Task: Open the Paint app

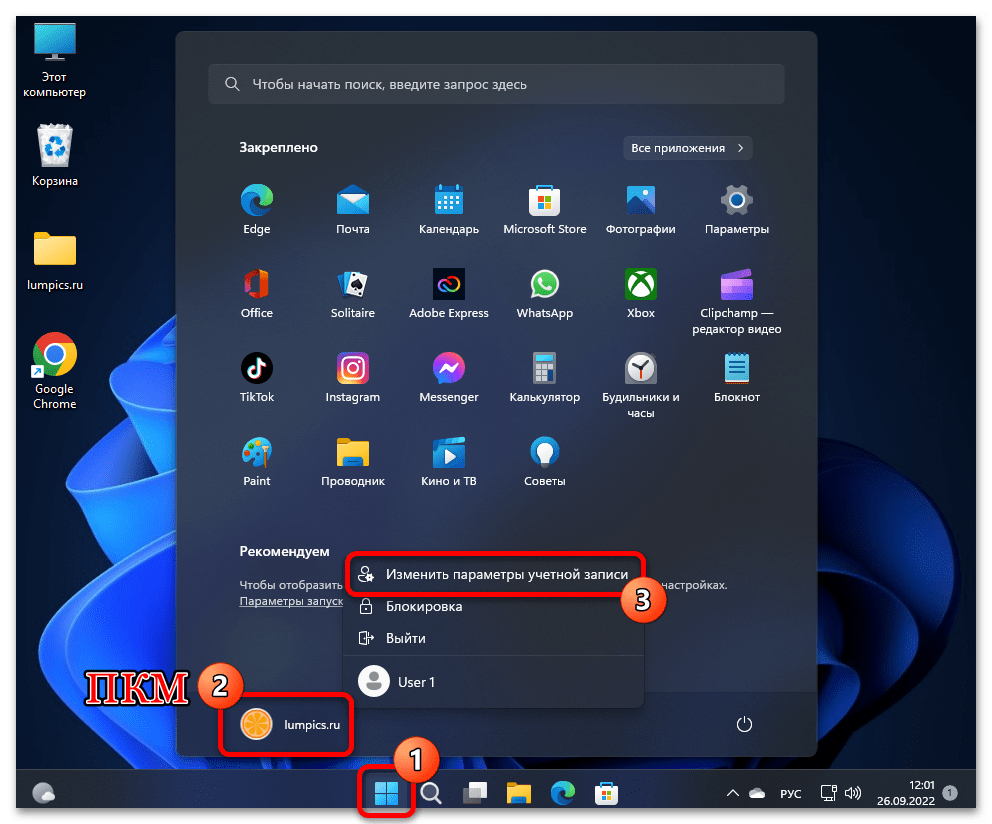Action: coord(256,461)
